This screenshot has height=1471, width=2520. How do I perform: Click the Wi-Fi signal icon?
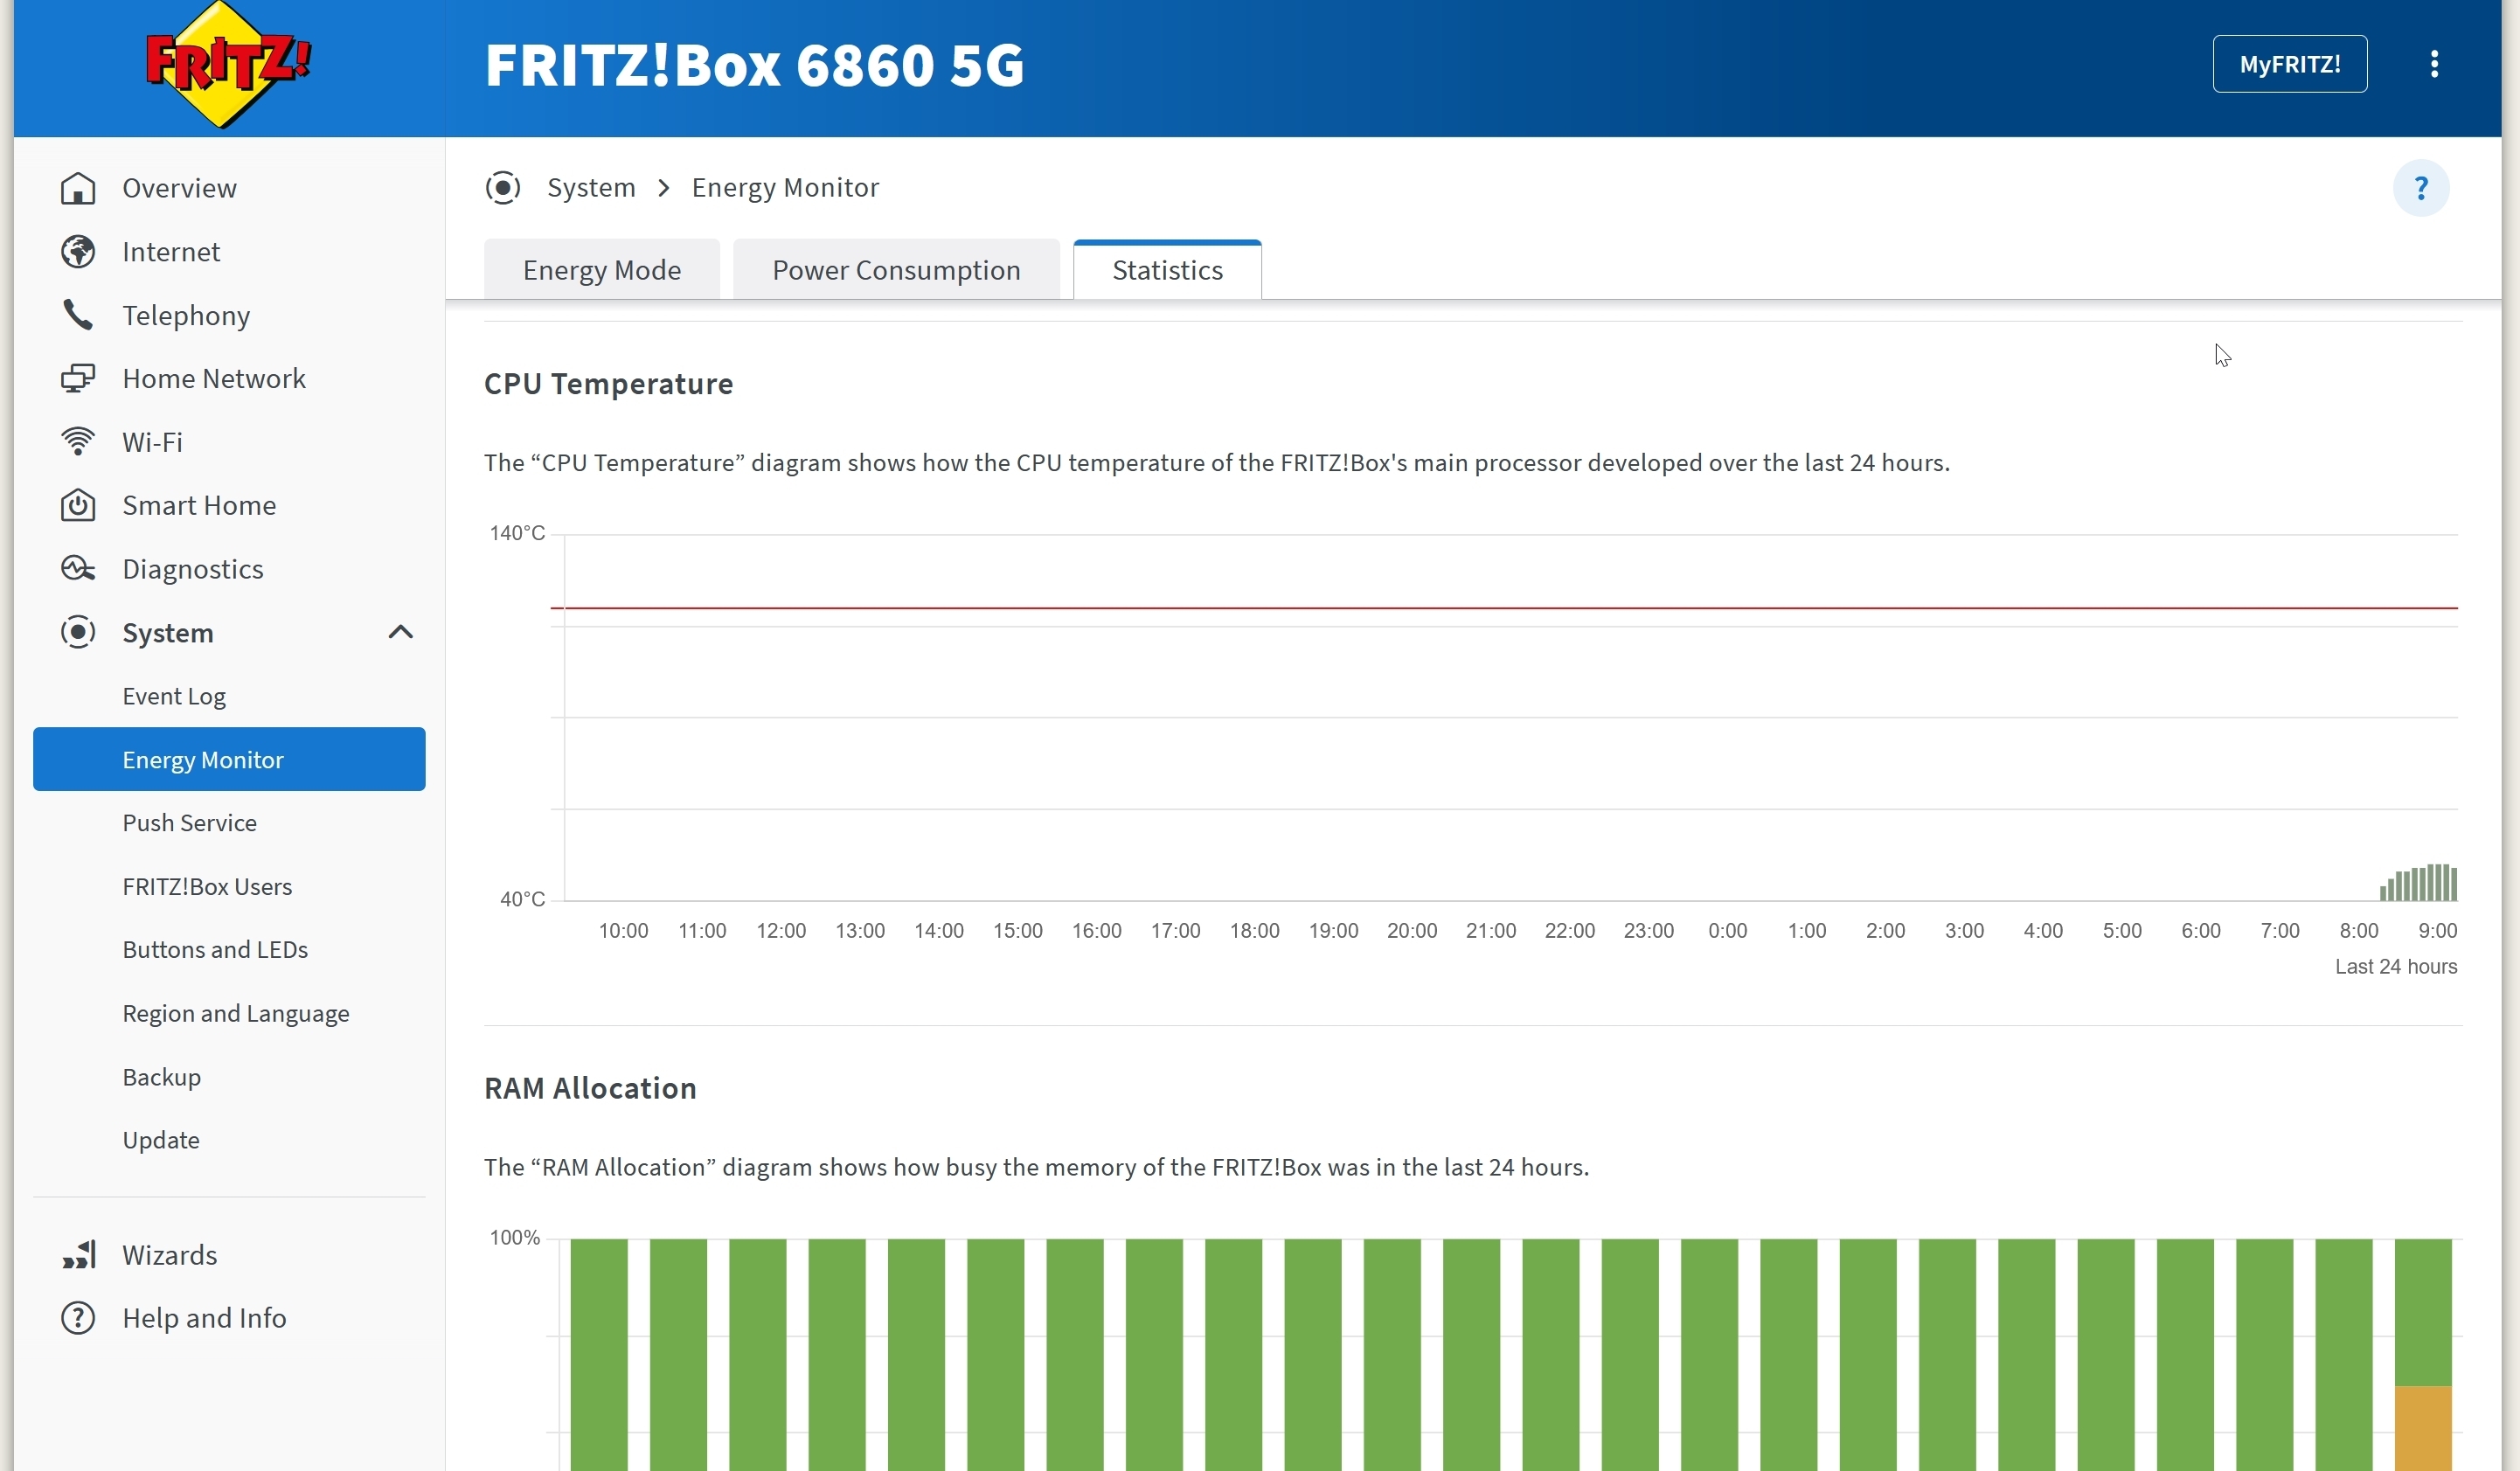(78, 442)
